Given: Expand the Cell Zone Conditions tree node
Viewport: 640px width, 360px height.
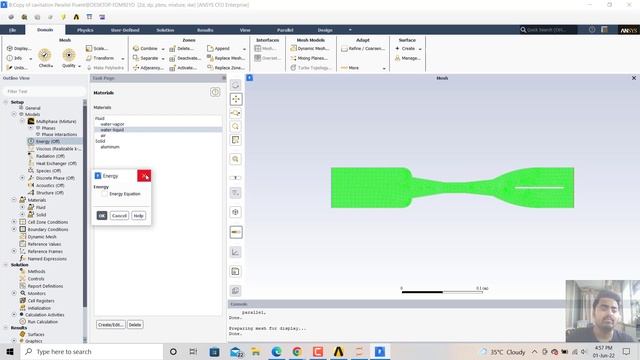Looking at the screenshot, I should coord(14,222).
